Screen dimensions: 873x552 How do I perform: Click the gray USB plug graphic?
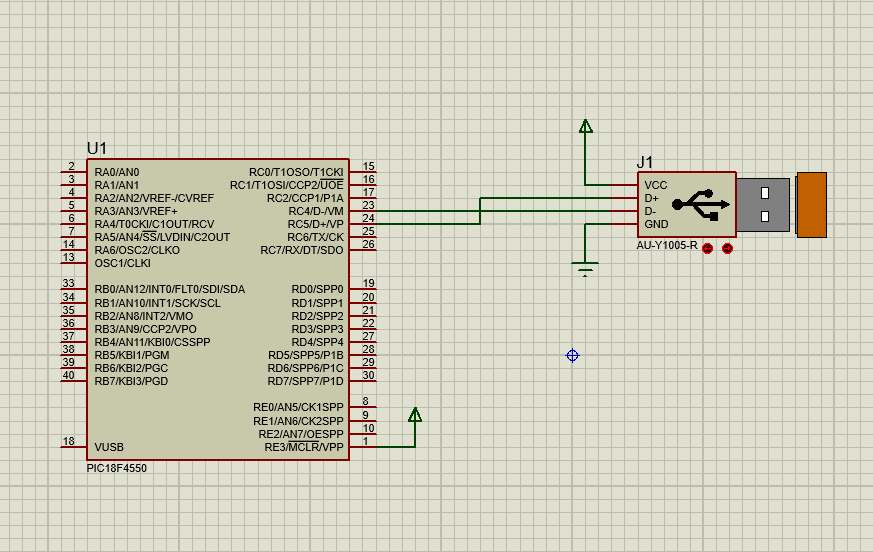point(763,204)
